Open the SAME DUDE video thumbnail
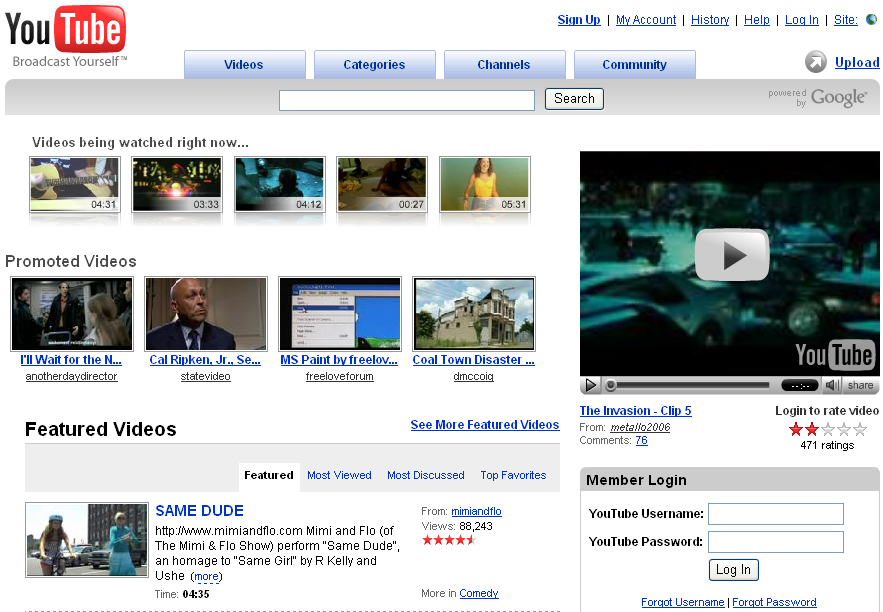The width and height of the screenshot is (883, 612). 87,540
